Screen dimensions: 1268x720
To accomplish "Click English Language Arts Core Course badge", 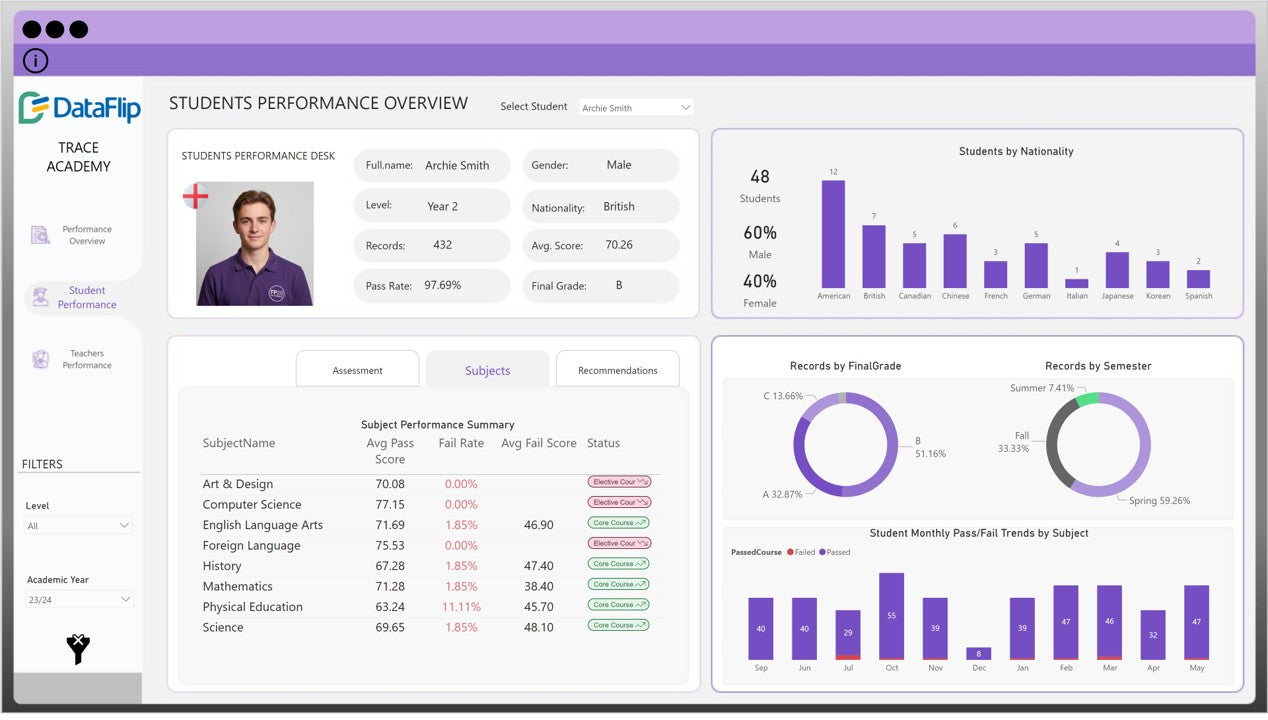I will [x=619, y=522].
